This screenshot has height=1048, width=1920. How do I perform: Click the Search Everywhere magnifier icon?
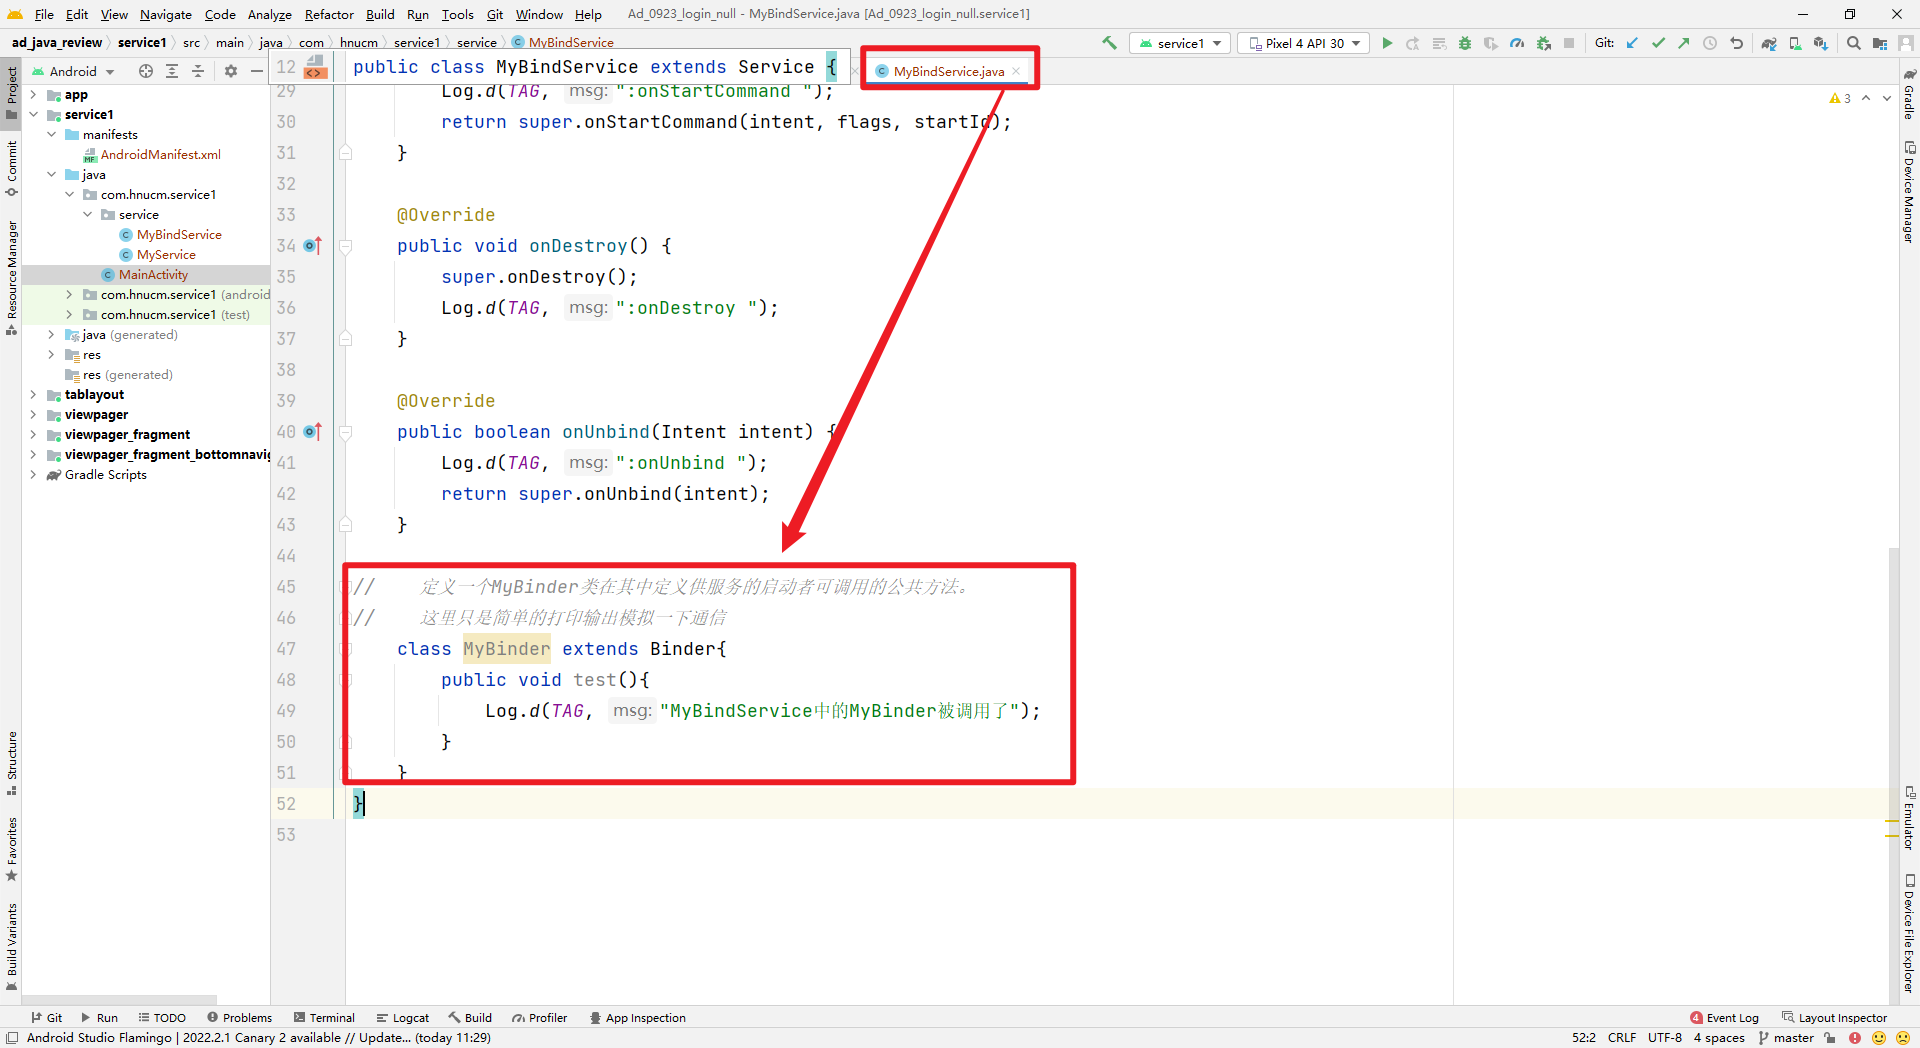pyautogui.click(x=1854, y=43)
